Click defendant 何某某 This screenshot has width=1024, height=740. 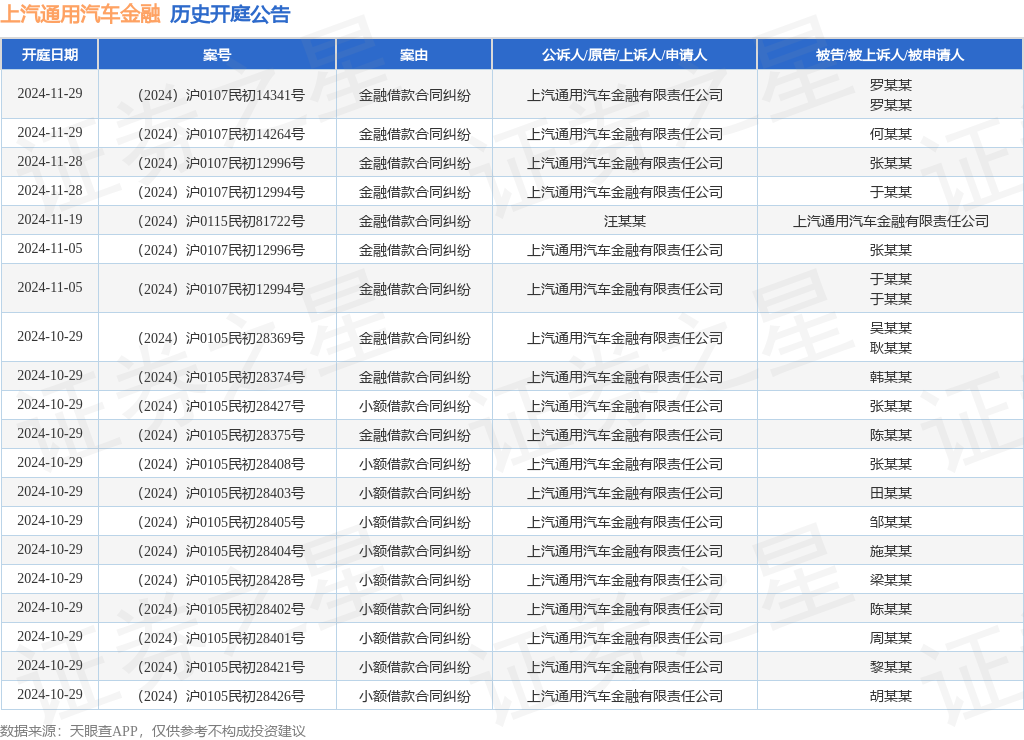(890, 135)
